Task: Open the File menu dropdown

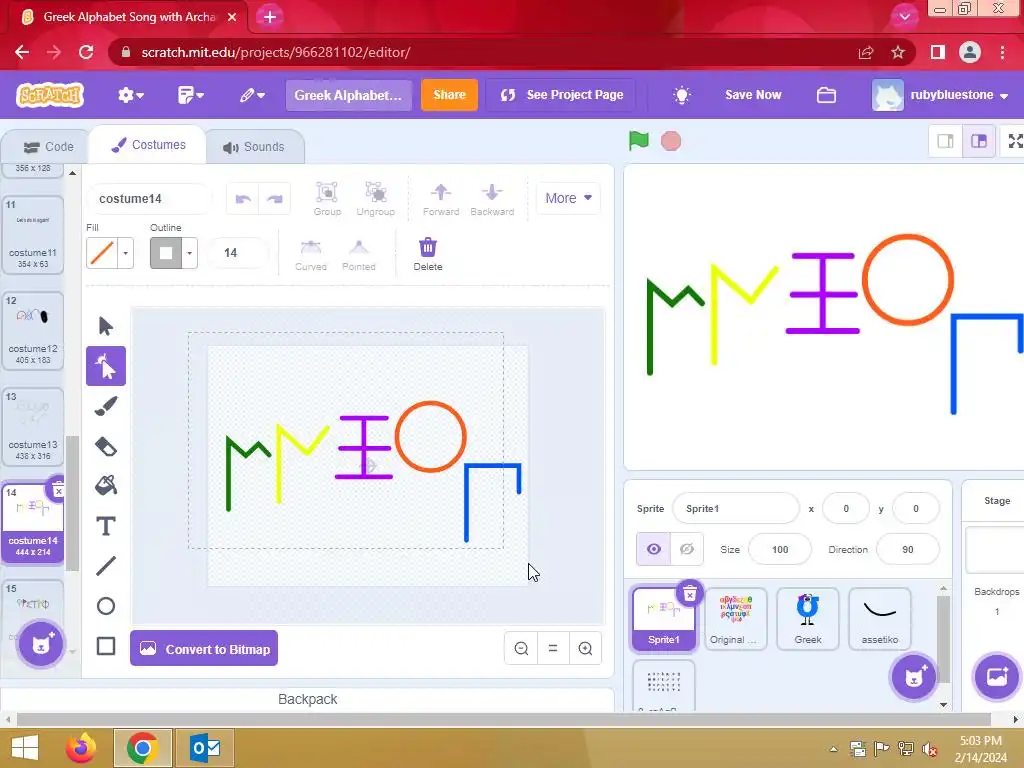Action: (191, 95)
